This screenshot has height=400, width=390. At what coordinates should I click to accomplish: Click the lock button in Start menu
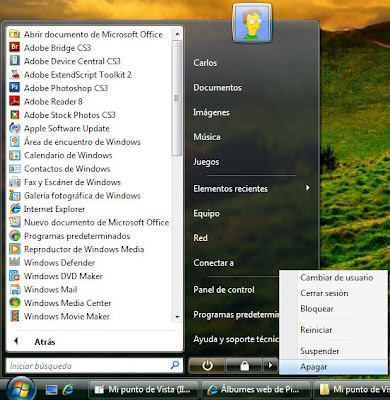(244, 366)
